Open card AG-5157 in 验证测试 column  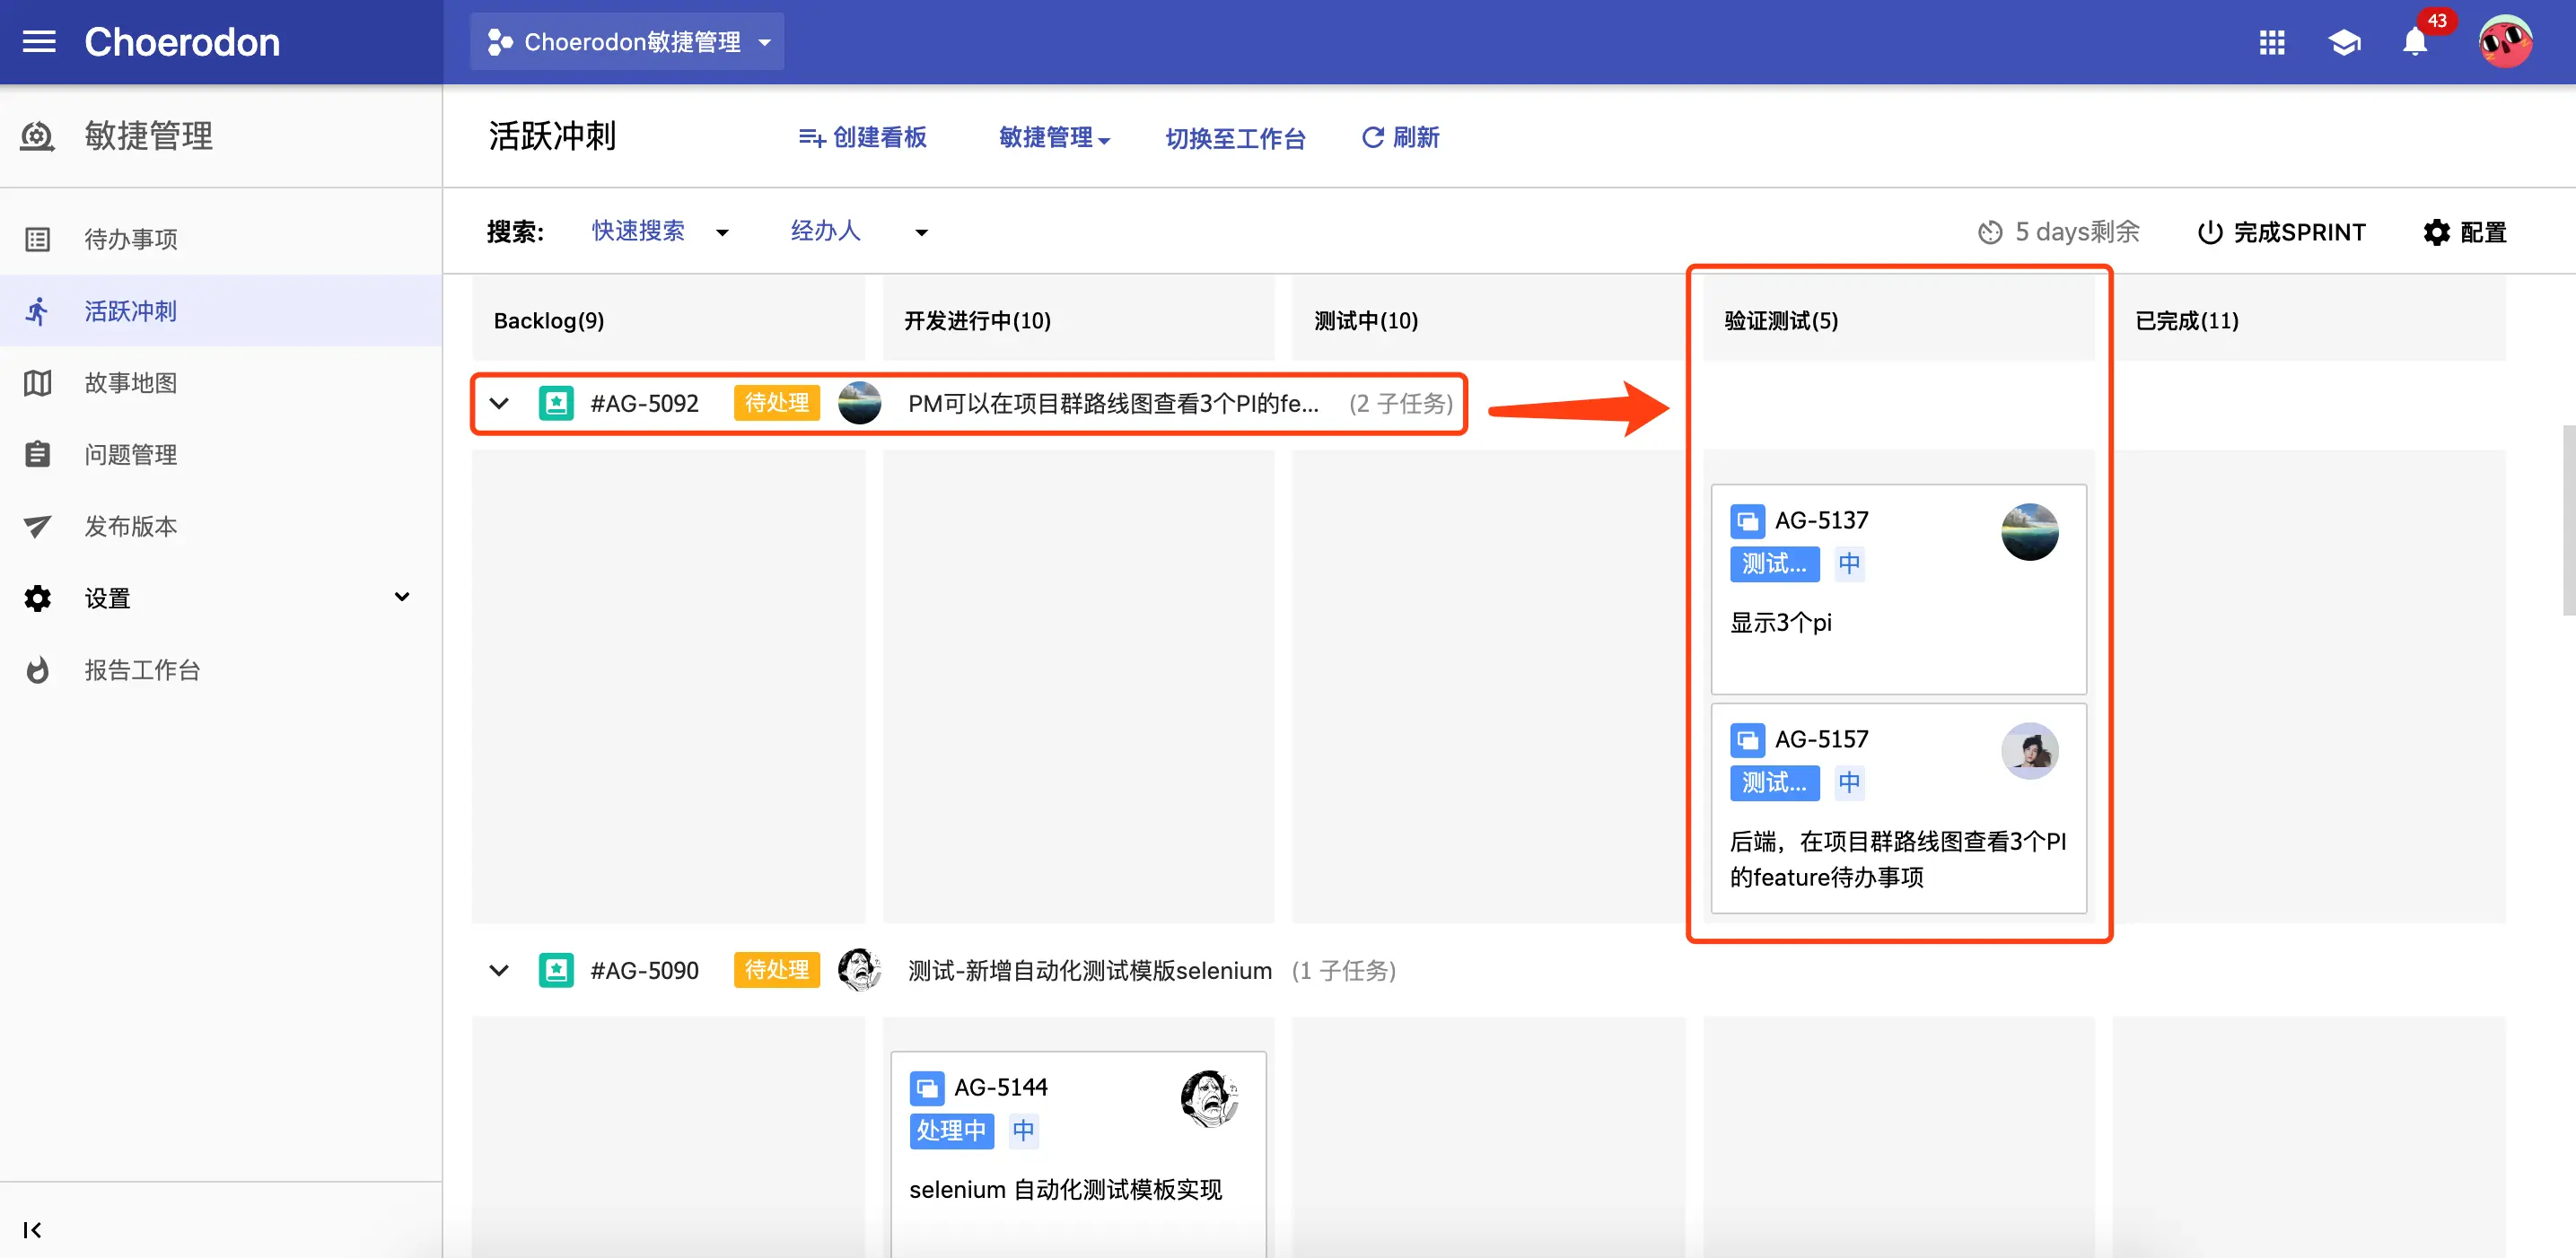point(1897,808)
